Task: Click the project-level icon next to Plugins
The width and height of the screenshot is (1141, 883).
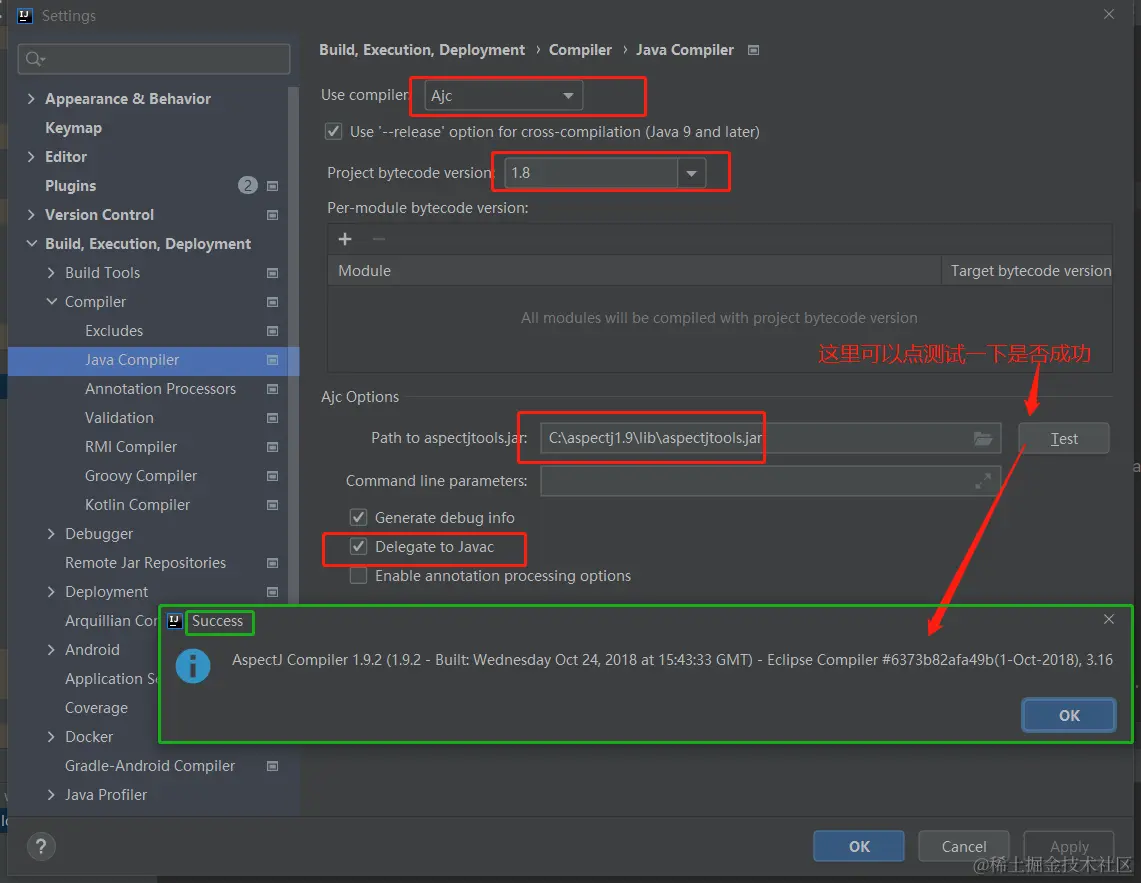Action: tap(272, 186)
